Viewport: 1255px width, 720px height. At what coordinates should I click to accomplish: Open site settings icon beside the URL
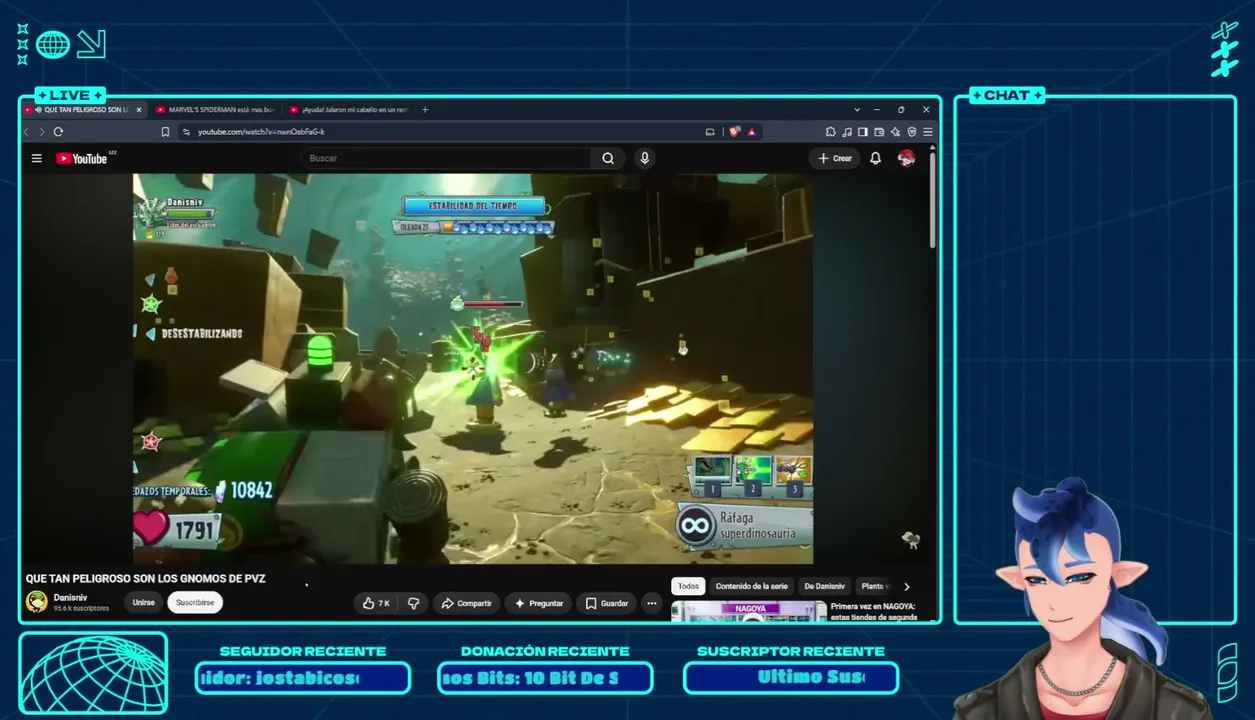pos(186,132)
